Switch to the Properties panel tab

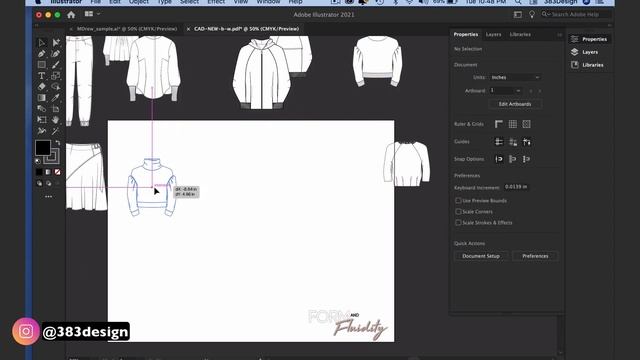coord(466,35)
